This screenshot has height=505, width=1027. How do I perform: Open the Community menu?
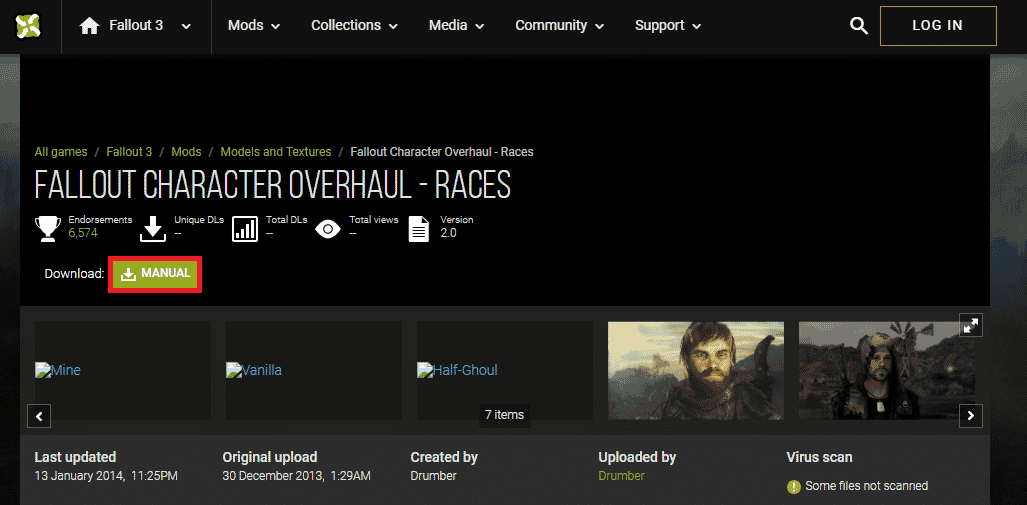[559, 26]
